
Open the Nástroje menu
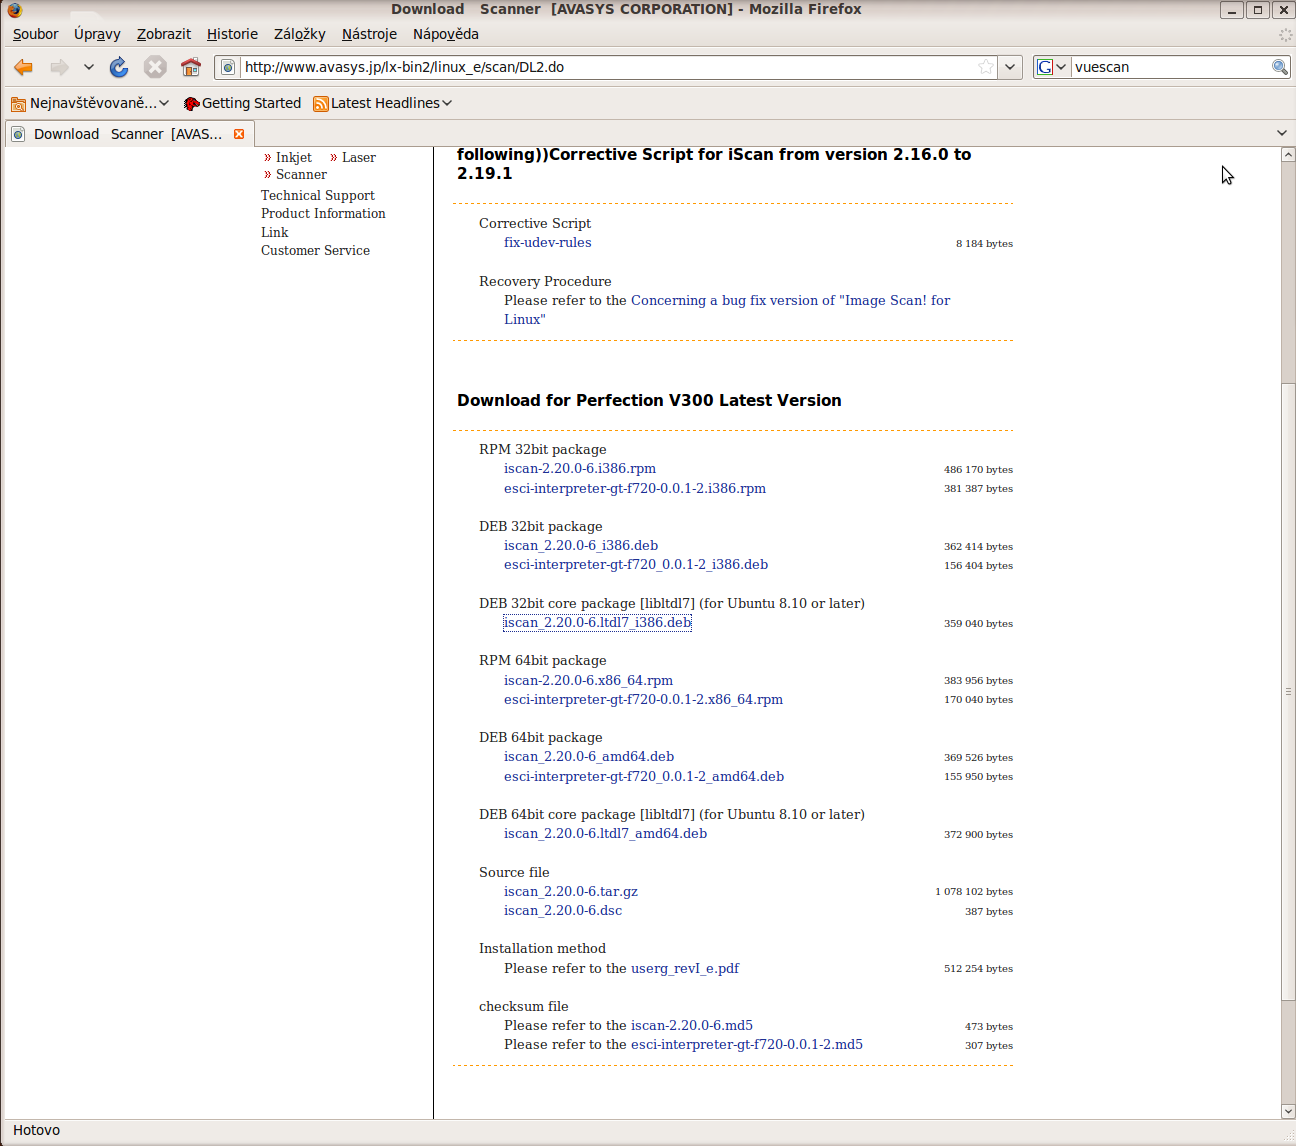coord(369,34)
